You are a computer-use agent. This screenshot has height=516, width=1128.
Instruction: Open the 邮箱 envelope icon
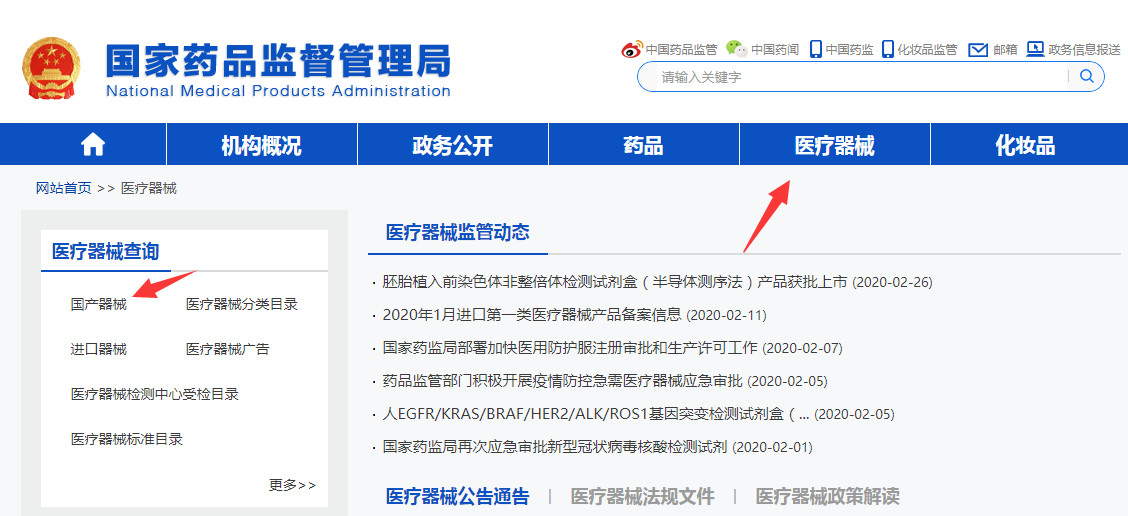click(978, 49)
